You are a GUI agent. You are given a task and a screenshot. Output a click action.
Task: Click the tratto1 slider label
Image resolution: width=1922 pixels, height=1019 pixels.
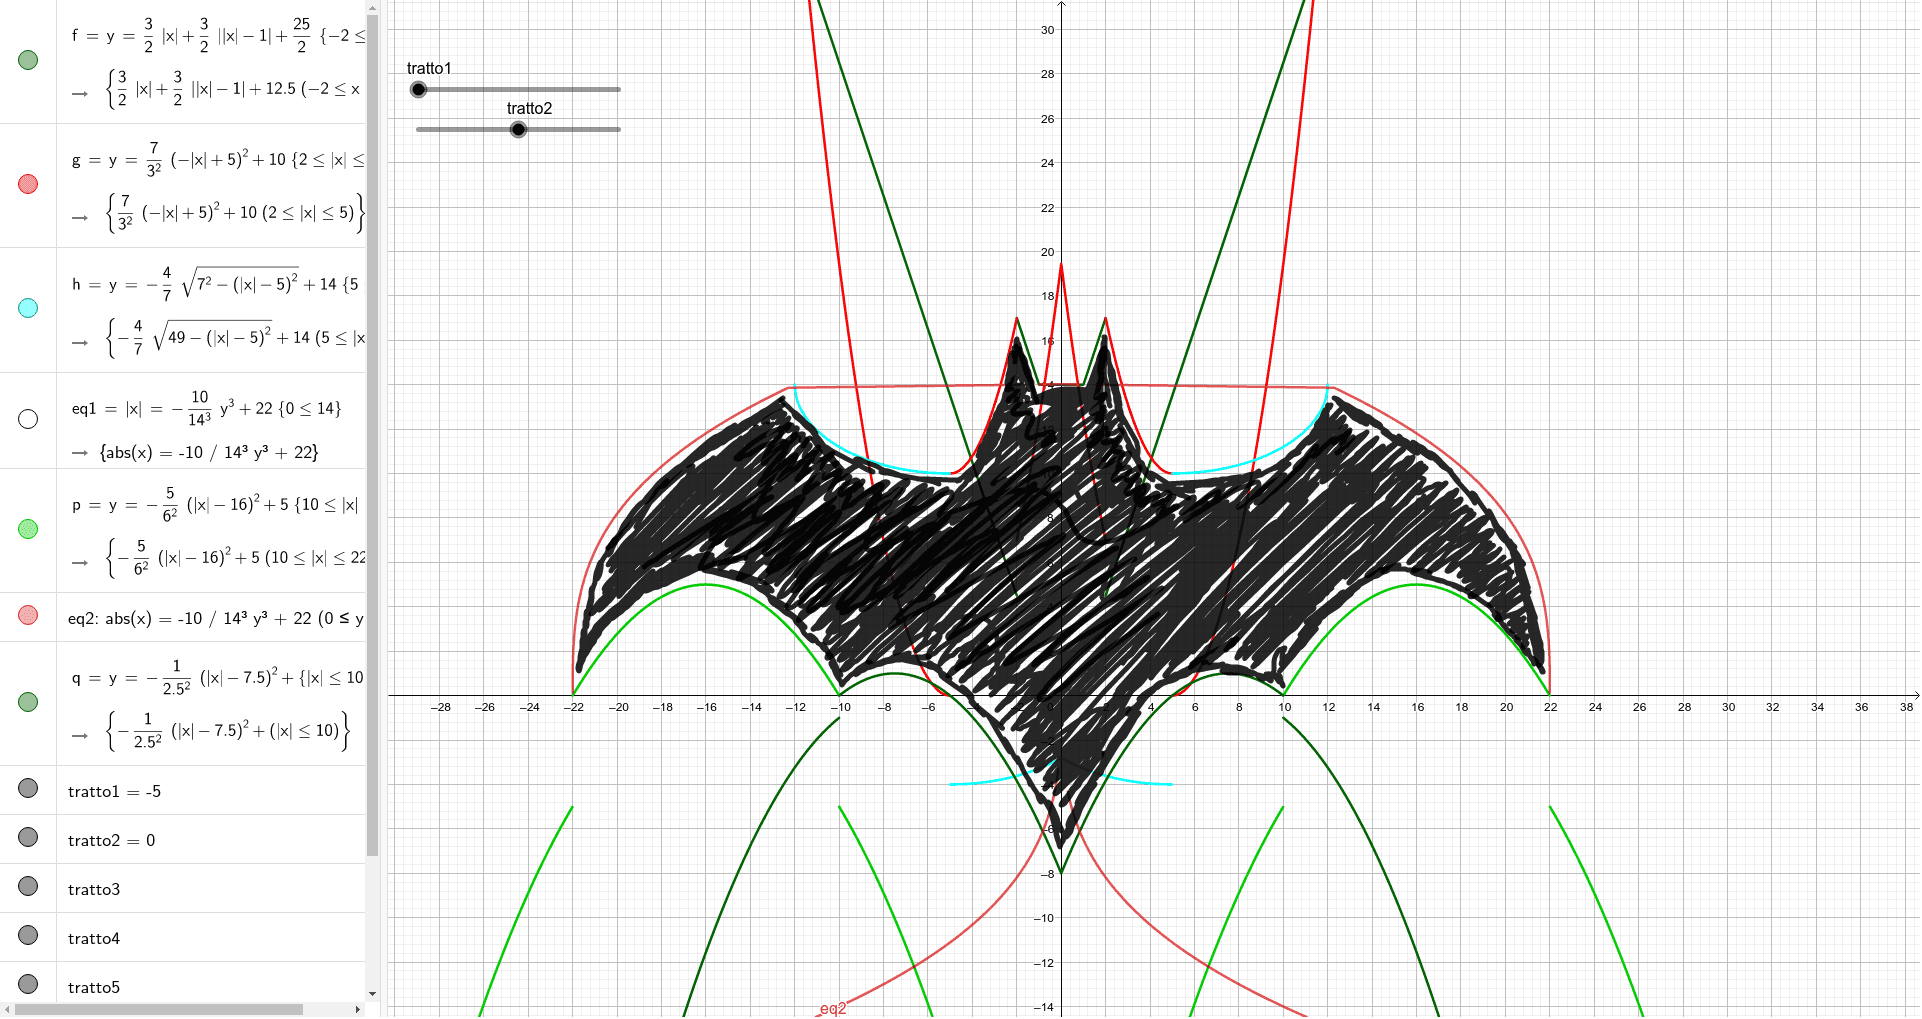click(429, 68)
